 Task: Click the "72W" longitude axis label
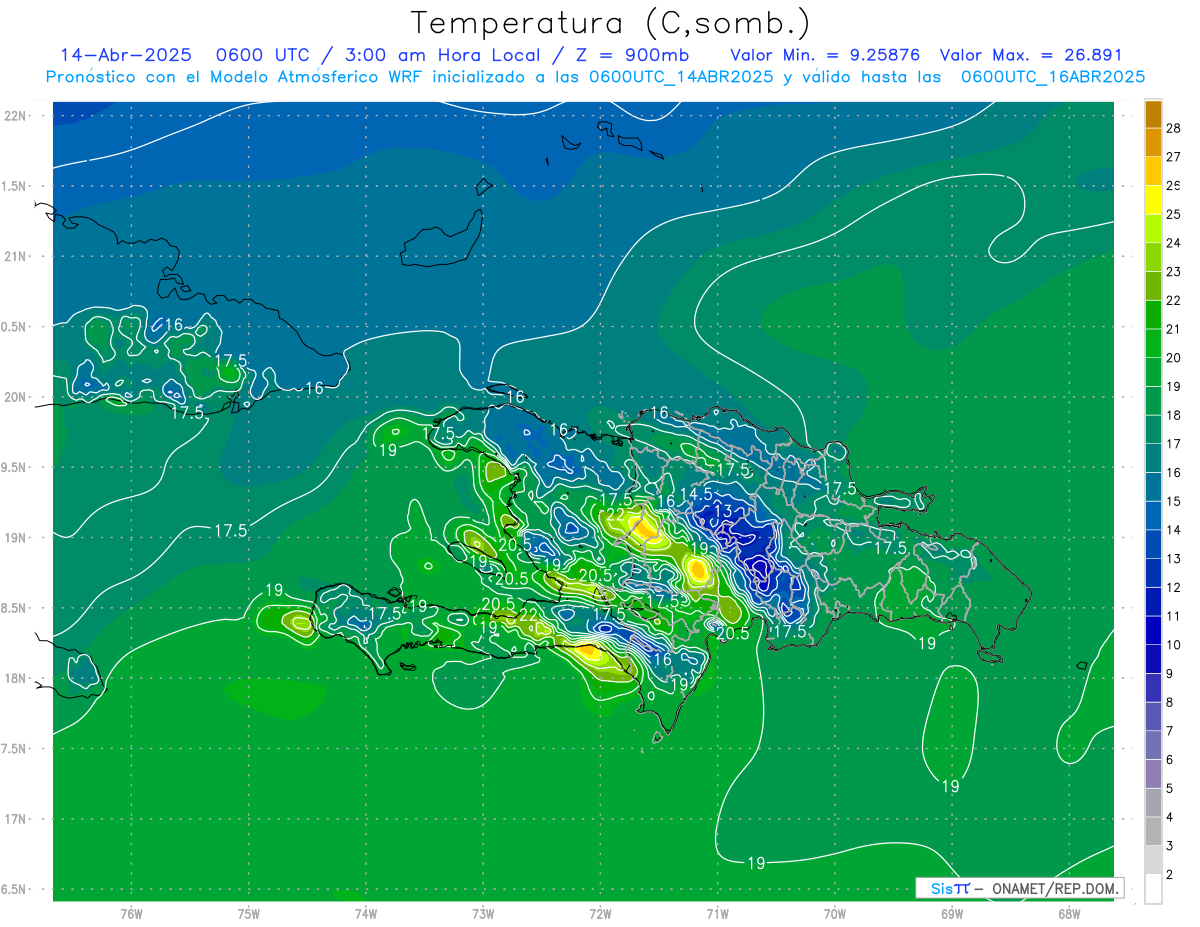coord(600,914)
